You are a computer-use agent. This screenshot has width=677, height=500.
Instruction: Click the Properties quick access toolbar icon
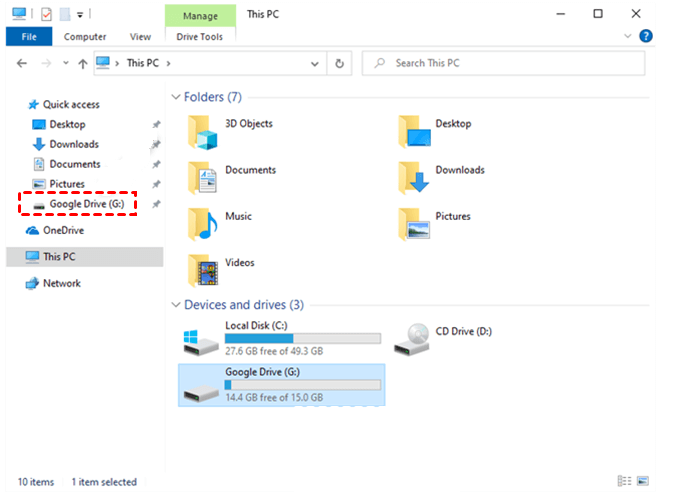point(46,14)
